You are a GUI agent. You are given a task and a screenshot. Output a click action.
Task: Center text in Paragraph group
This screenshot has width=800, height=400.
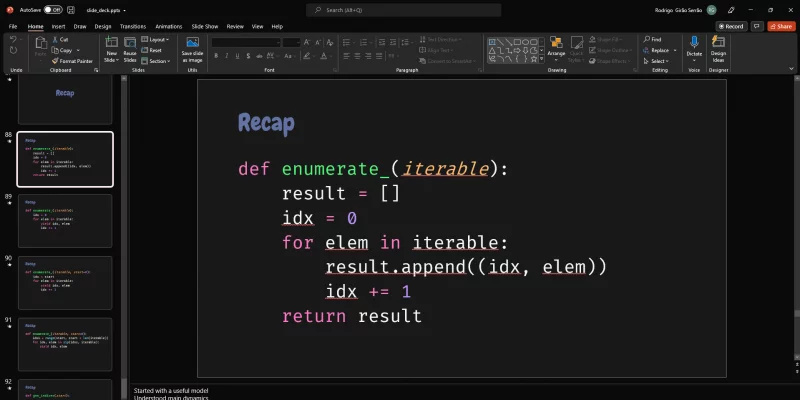[x=357, y=56]
